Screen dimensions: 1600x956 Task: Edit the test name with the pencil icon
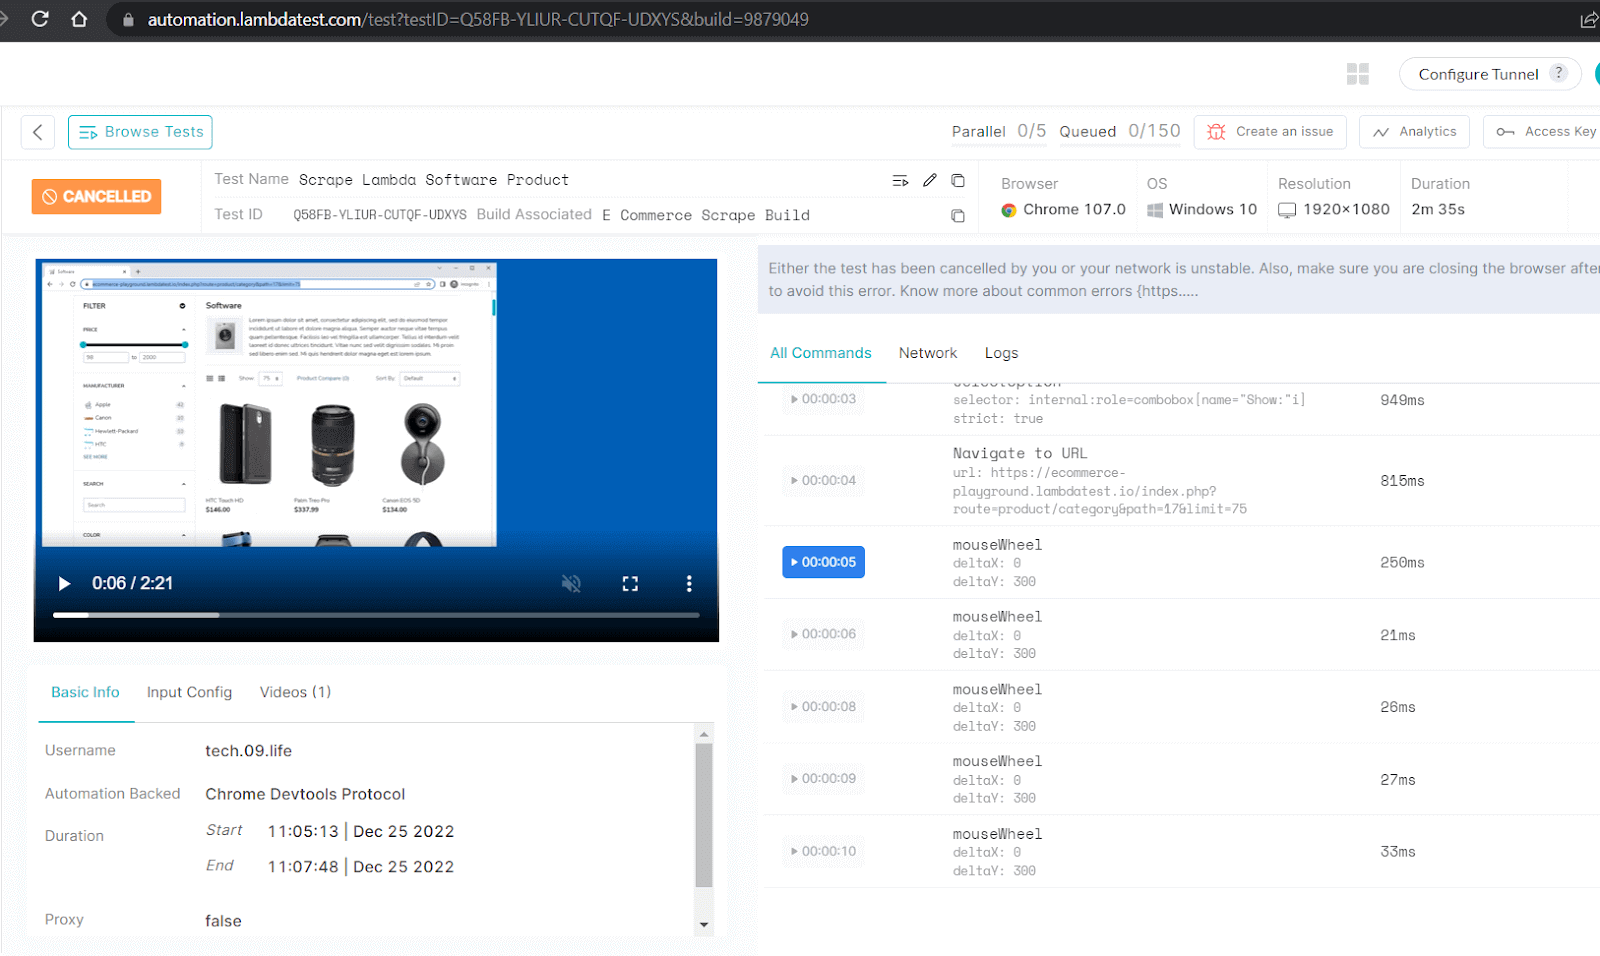coord(930,180)
